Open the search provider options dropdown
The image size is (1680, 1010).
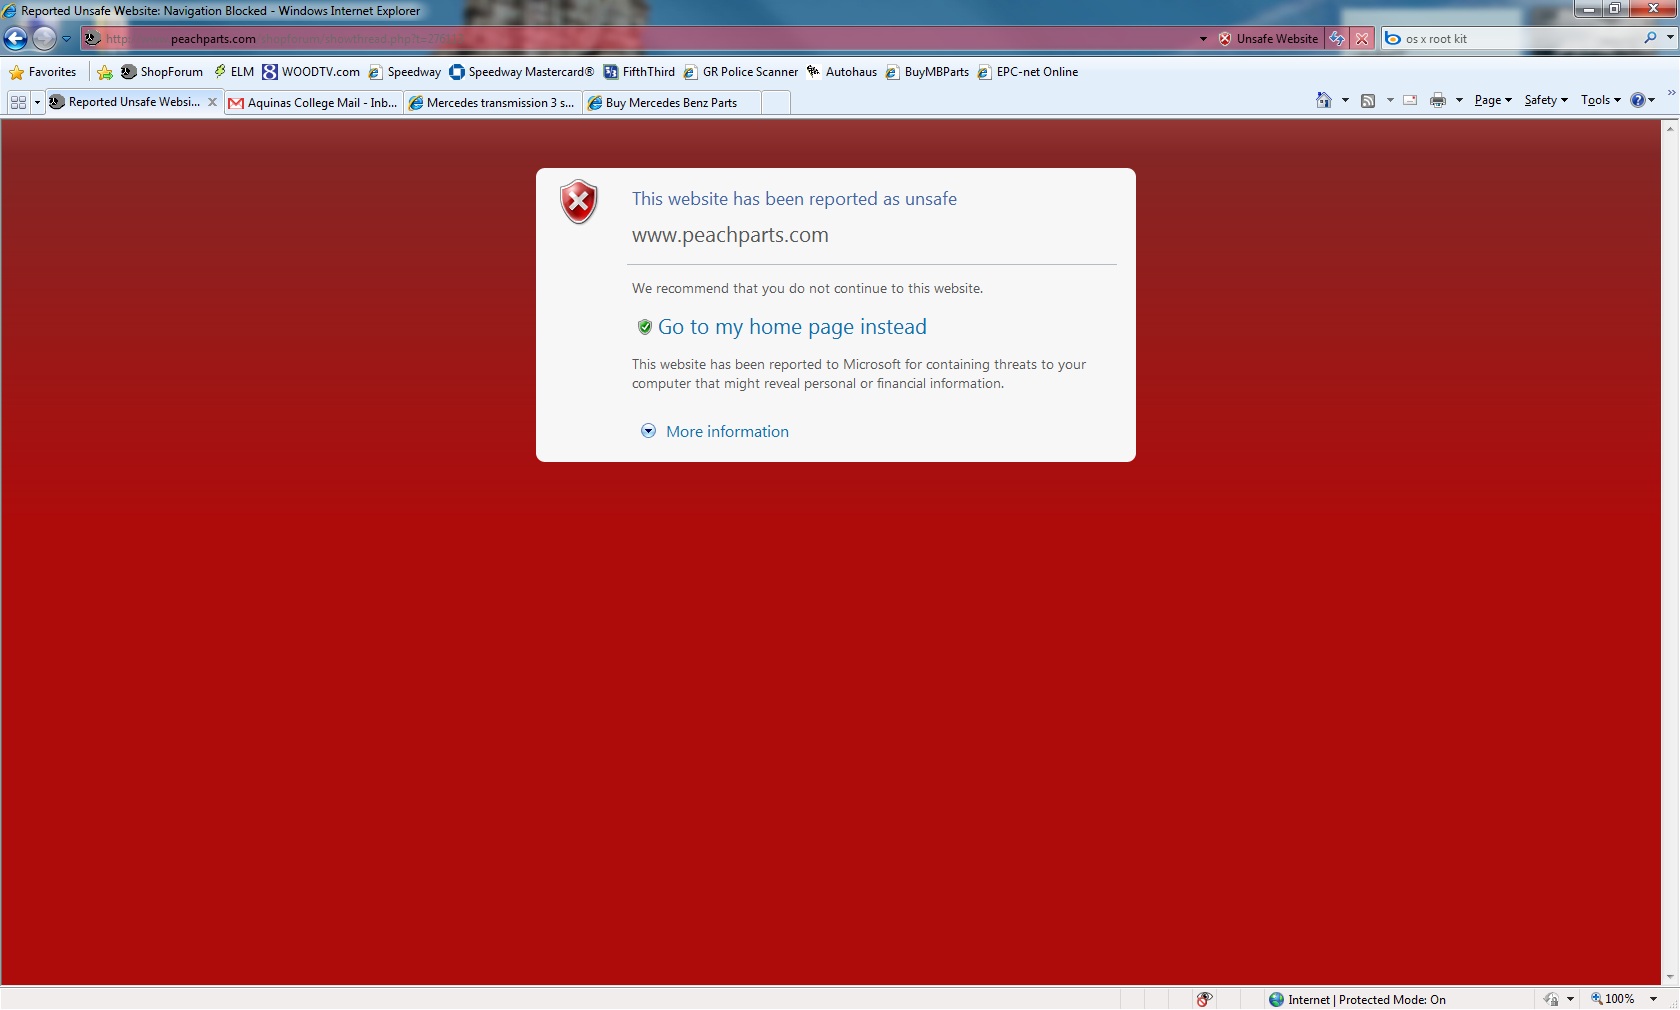(x=1670, y=38)
